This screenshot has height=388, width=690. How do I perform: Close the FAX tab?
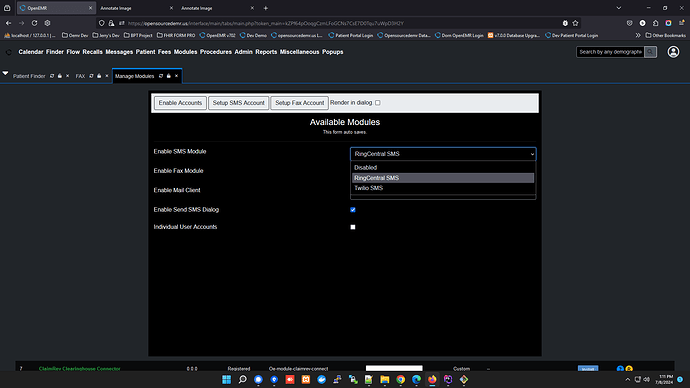pyautogui.click(x=106, y=76)
